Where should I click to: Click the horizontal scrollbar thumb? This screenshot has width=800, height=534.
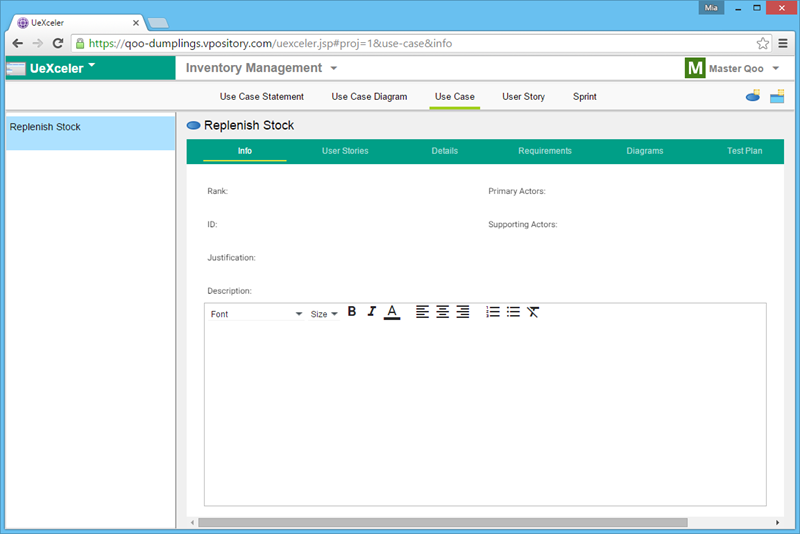pos(443,522)
